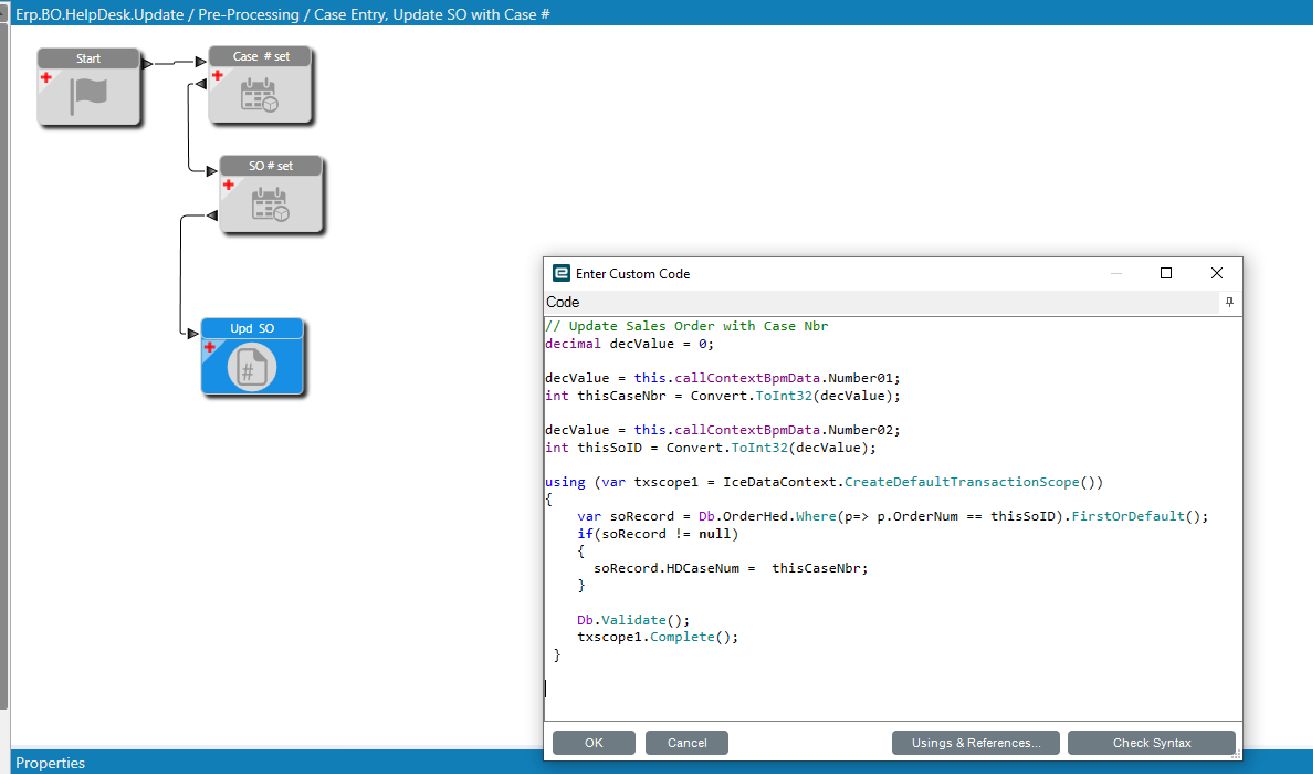Select the Case # set node icon

click(260, 93)
